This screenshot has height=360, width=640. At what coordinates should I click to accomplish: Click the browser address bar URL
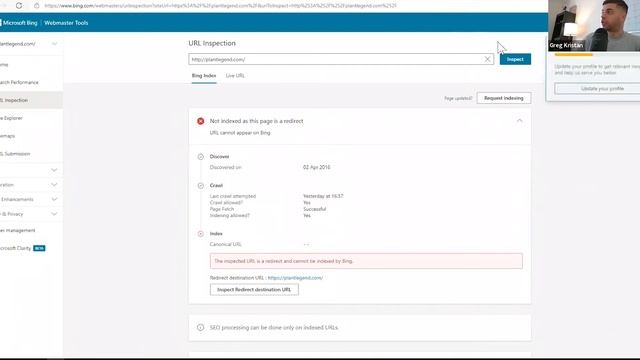pos(220,6)
